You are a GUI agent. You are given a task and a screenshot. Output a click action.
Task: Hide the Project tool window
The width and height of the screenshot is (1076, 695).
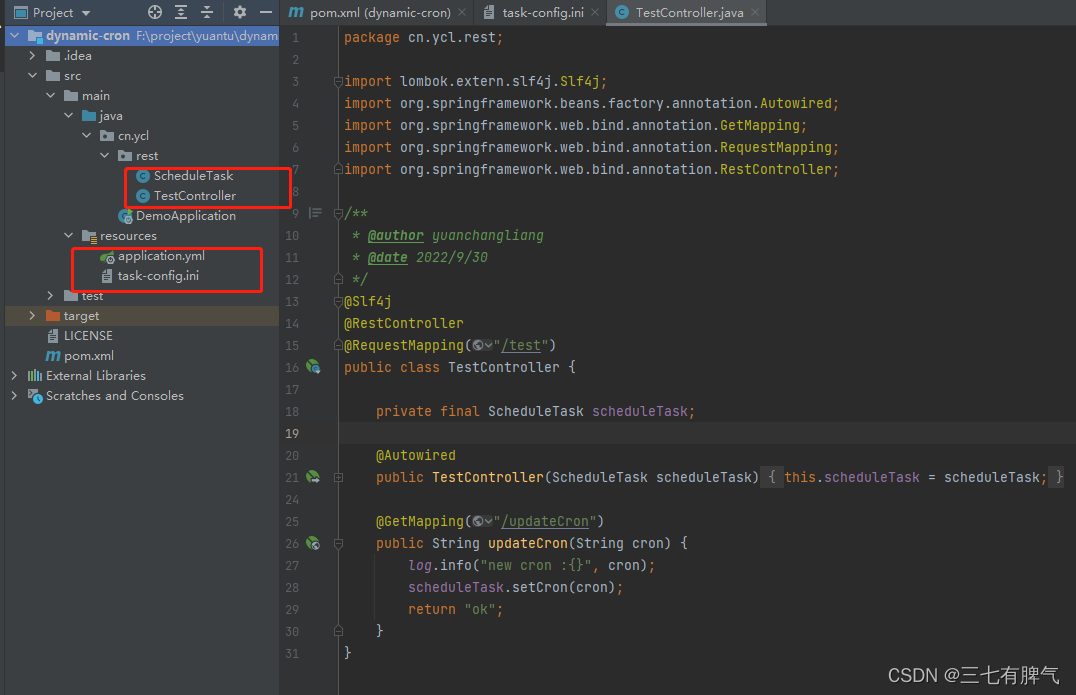click(x=264, y=13)
